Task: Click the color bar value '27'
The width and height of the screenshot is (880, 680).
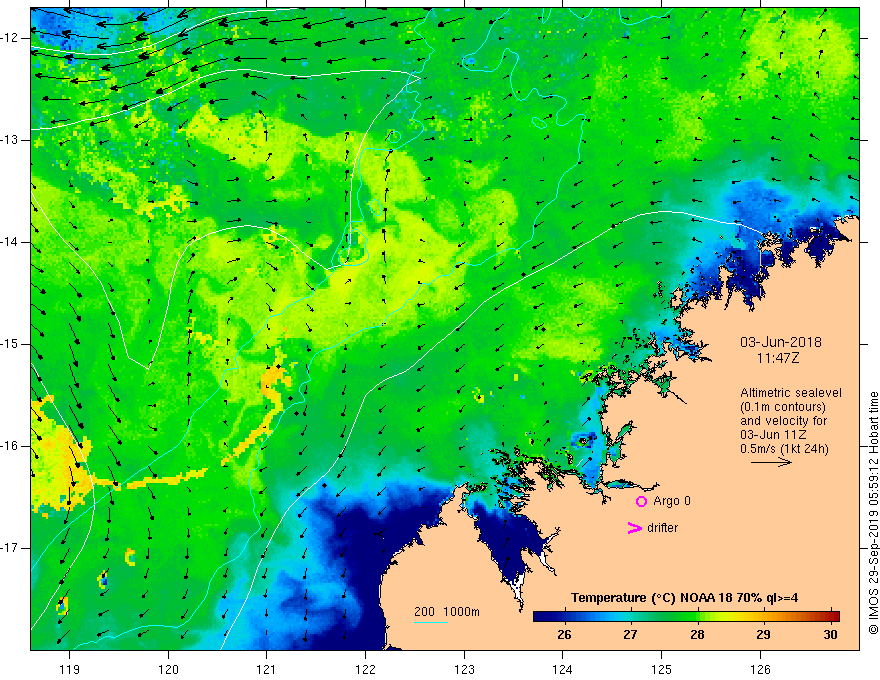Action: [630, 635]
